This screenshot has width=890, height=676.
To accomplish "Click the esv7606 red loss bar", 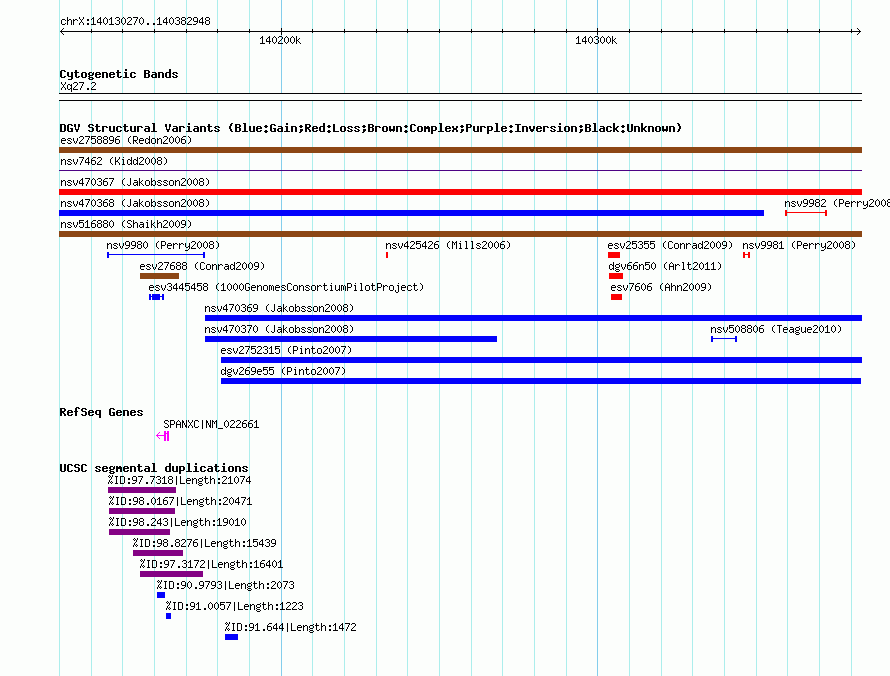I will (x=616, y=297).
